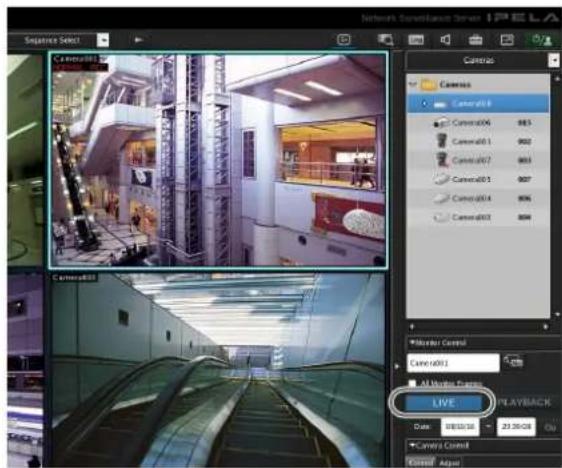562x468 pixels.
Task: Open the toolbox briefcase icon
Action: (475, 40)
